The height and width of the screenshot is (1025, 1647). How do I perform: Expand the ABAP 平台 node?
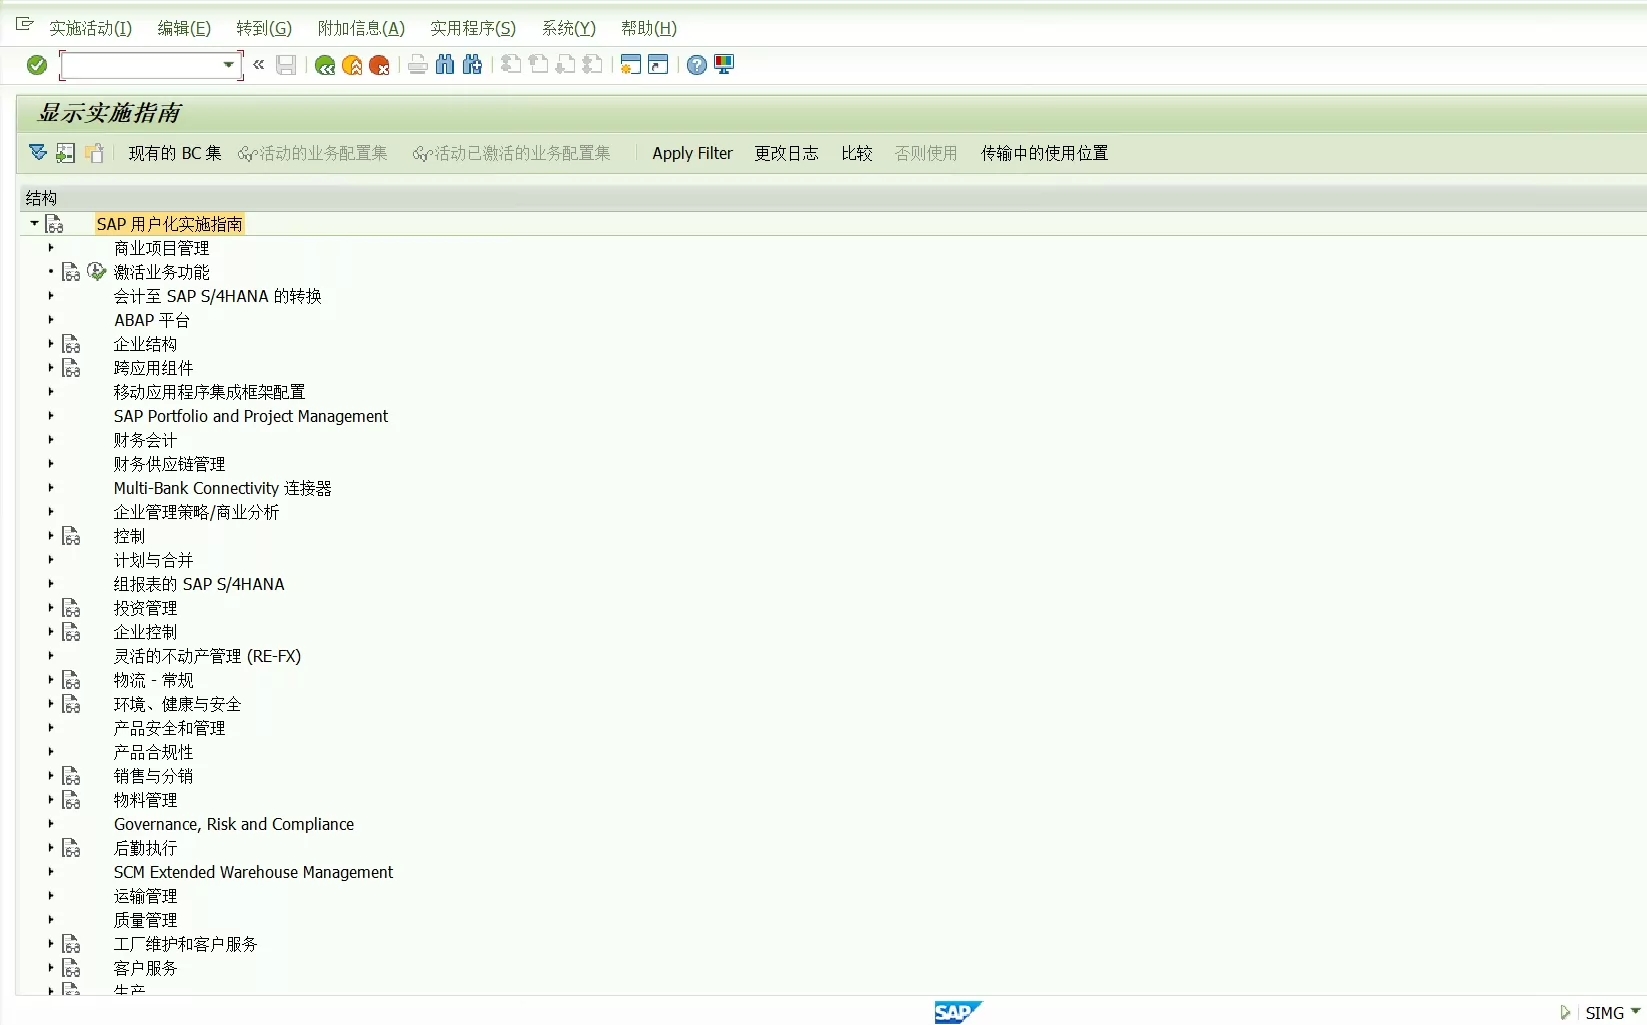pyautogui.click(x=51, y=319)
